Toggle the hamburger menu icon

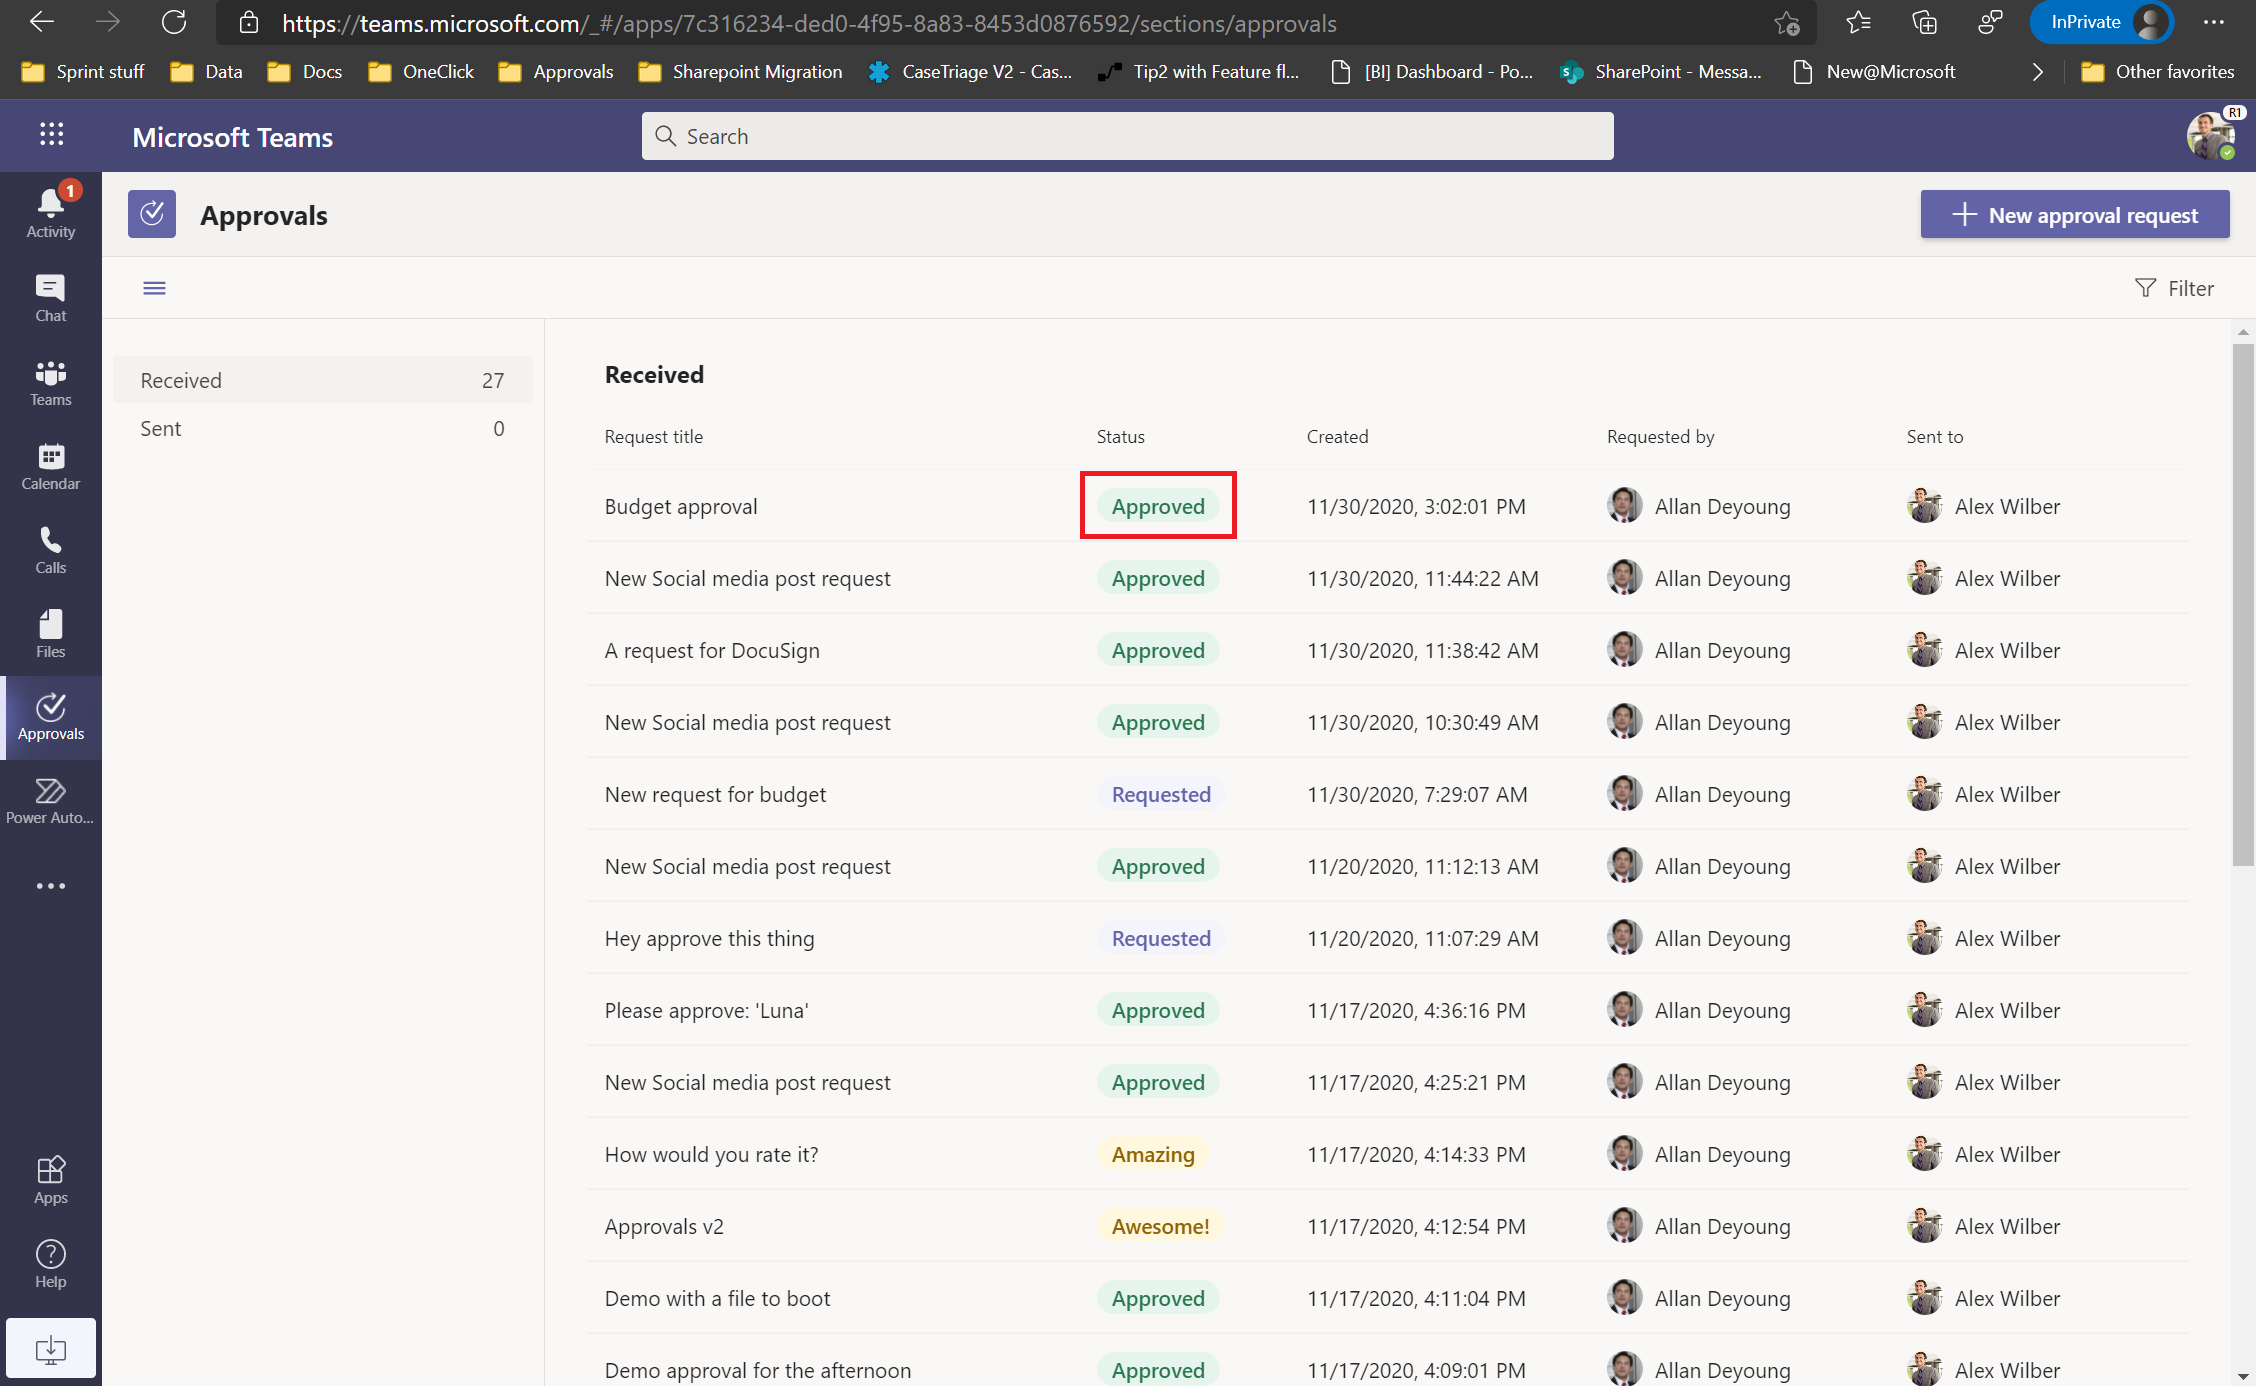tap(155, 288)
